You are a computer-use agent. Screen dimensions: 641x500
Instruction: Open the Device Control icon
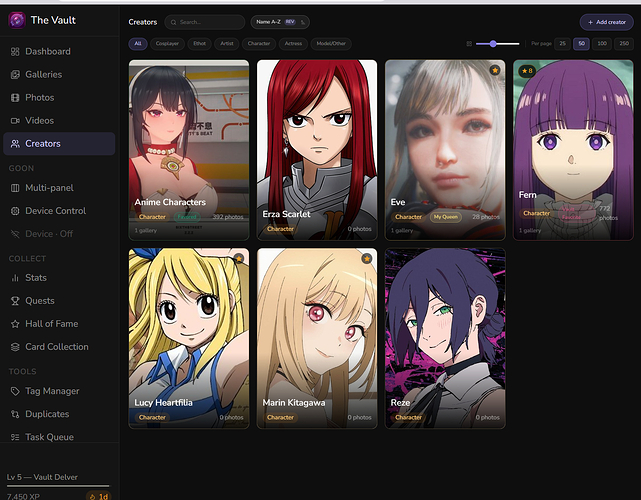click(x=15, y=211)
